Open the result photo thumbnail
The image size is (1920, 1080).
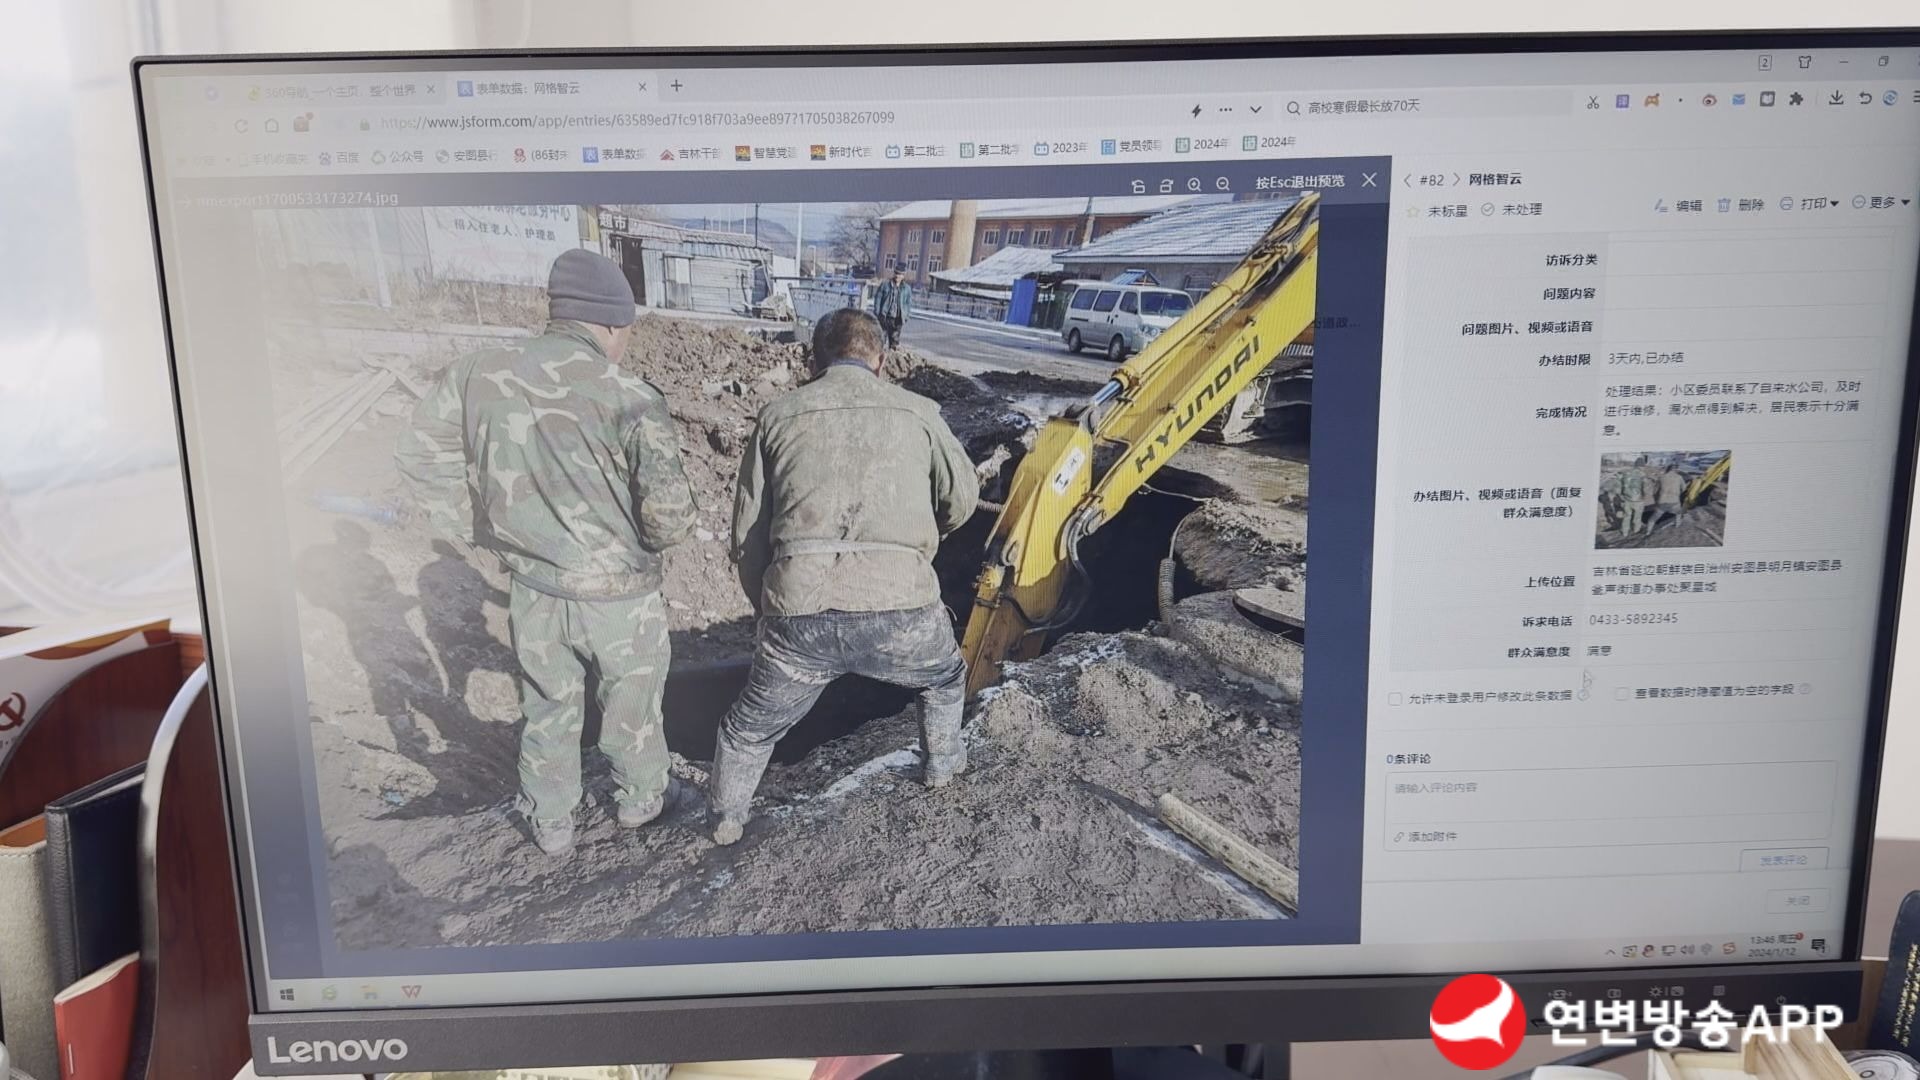1662,499
